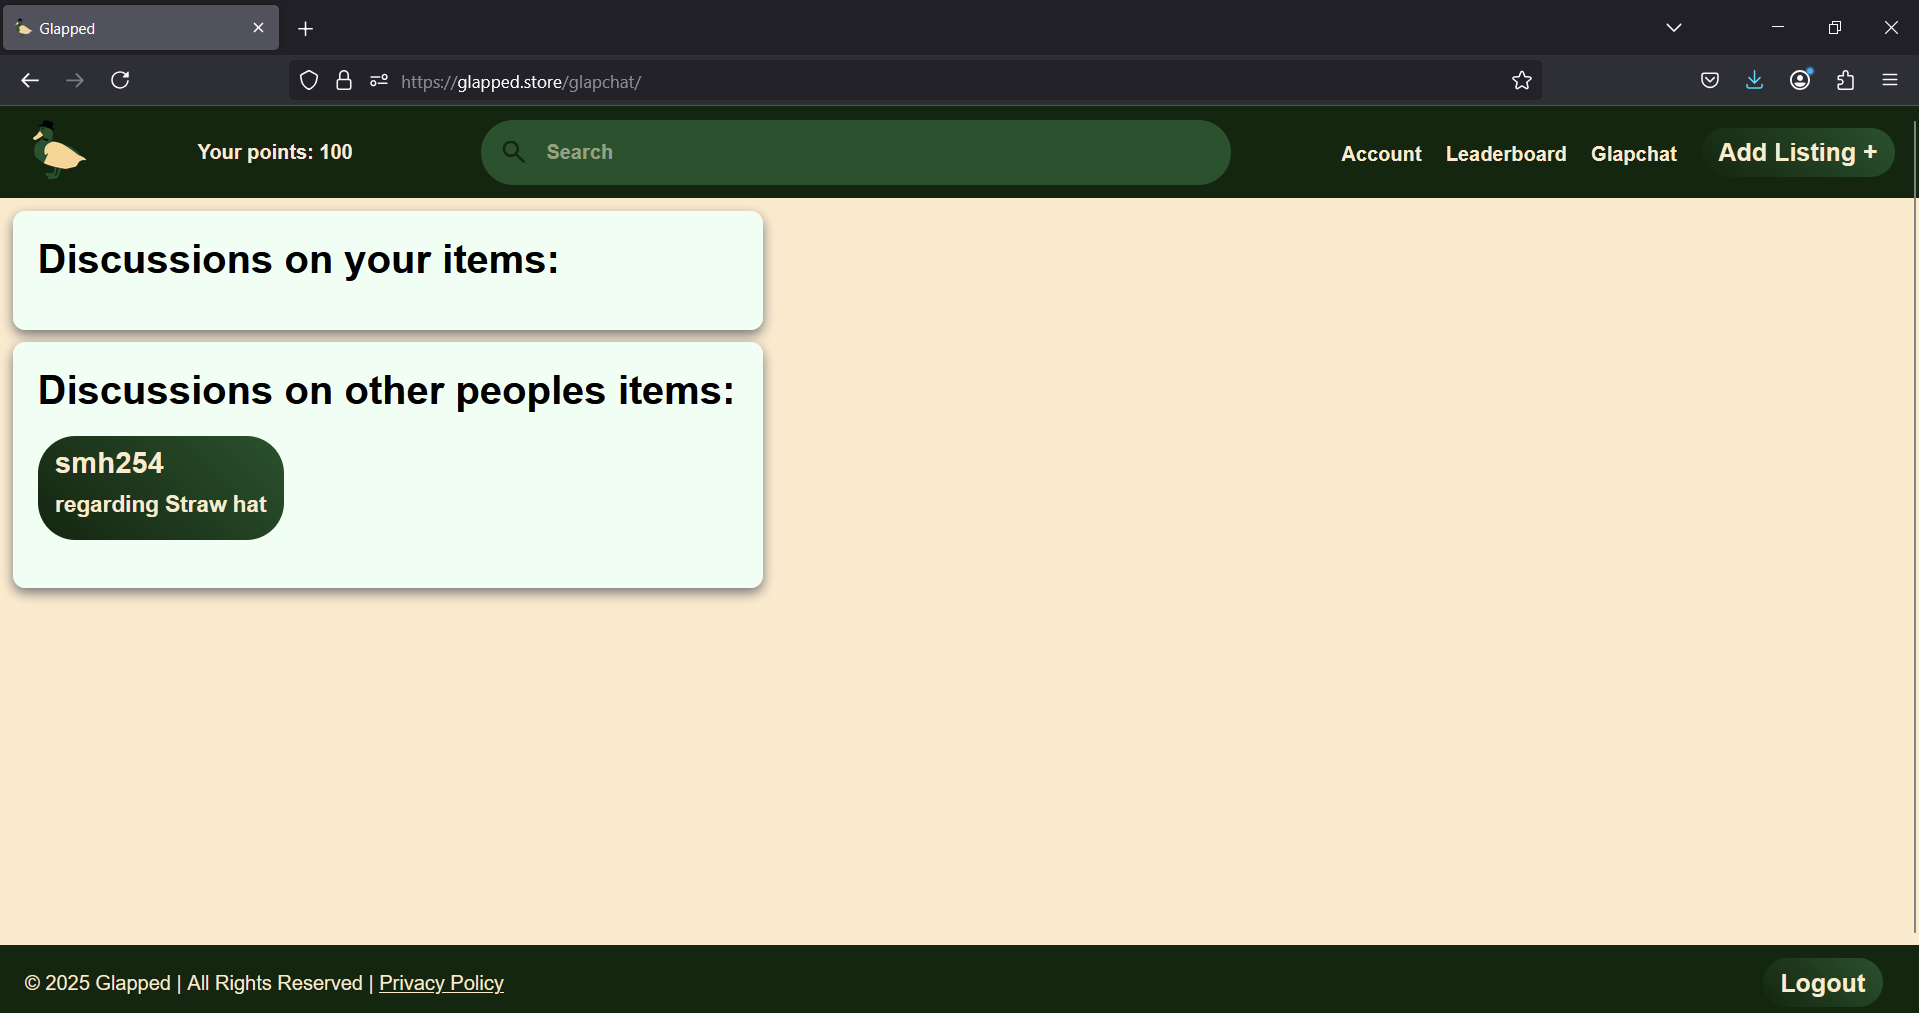
Task: Open the Leaderboard page
Action: (x=1506, y=154)
